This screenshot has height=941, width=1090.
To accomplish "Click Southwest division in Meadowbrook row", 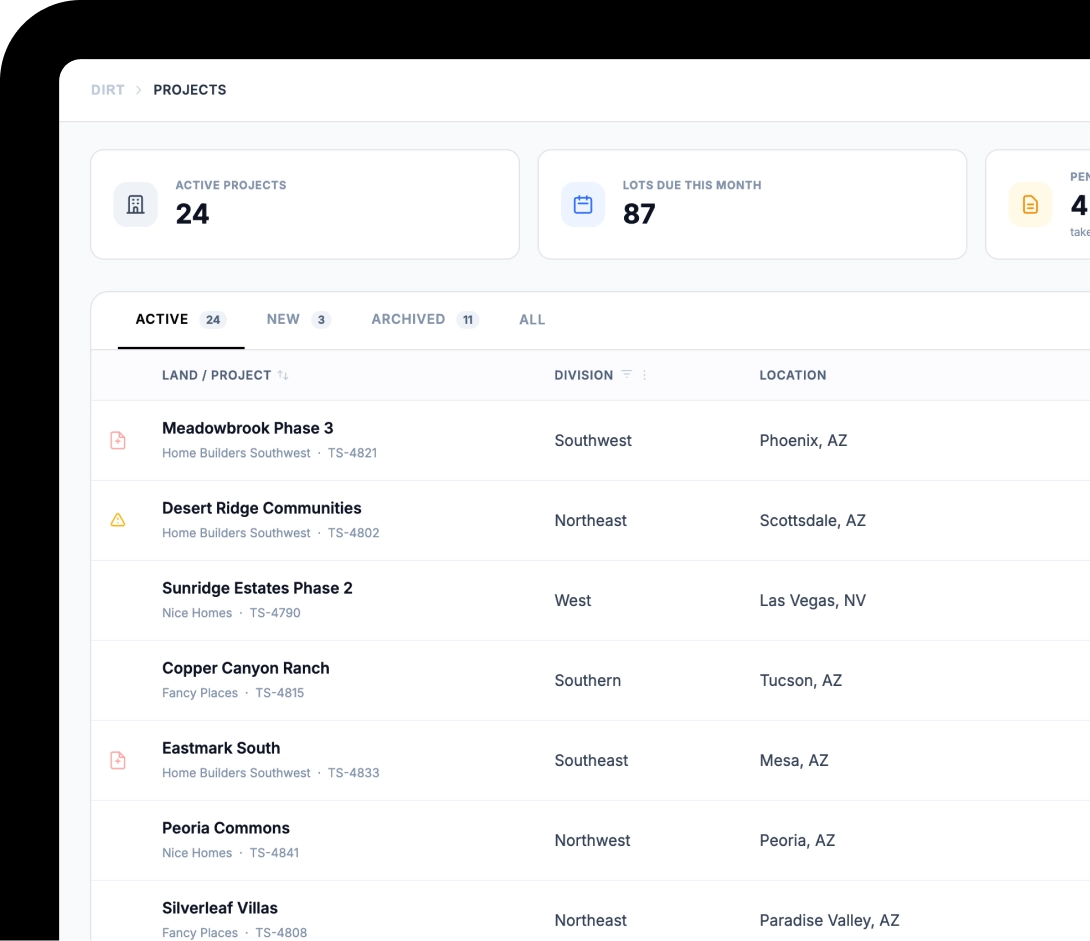I will [x=593, y=441].
